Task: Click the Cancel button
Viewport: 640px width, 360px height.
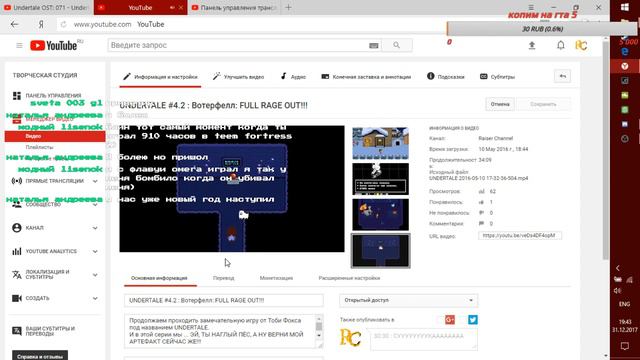Action: (500, 104)
